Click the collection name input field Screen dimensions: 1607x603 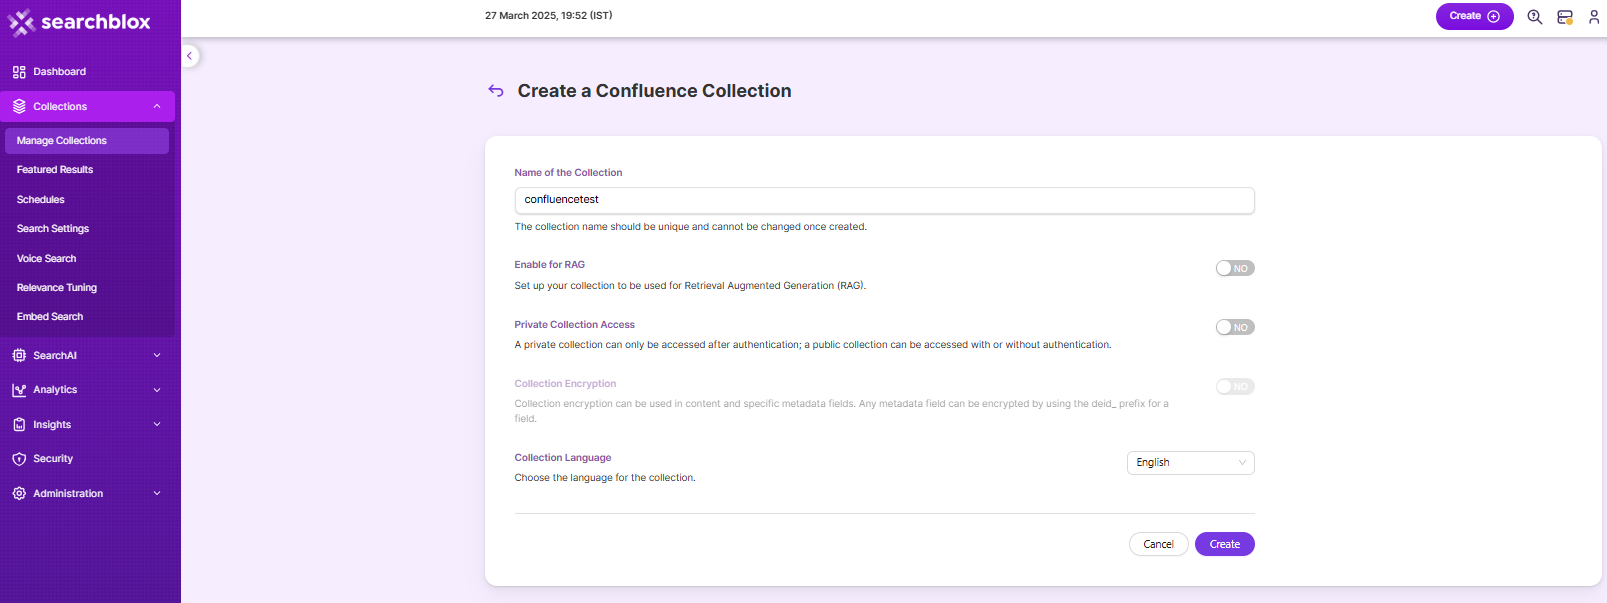884,200
